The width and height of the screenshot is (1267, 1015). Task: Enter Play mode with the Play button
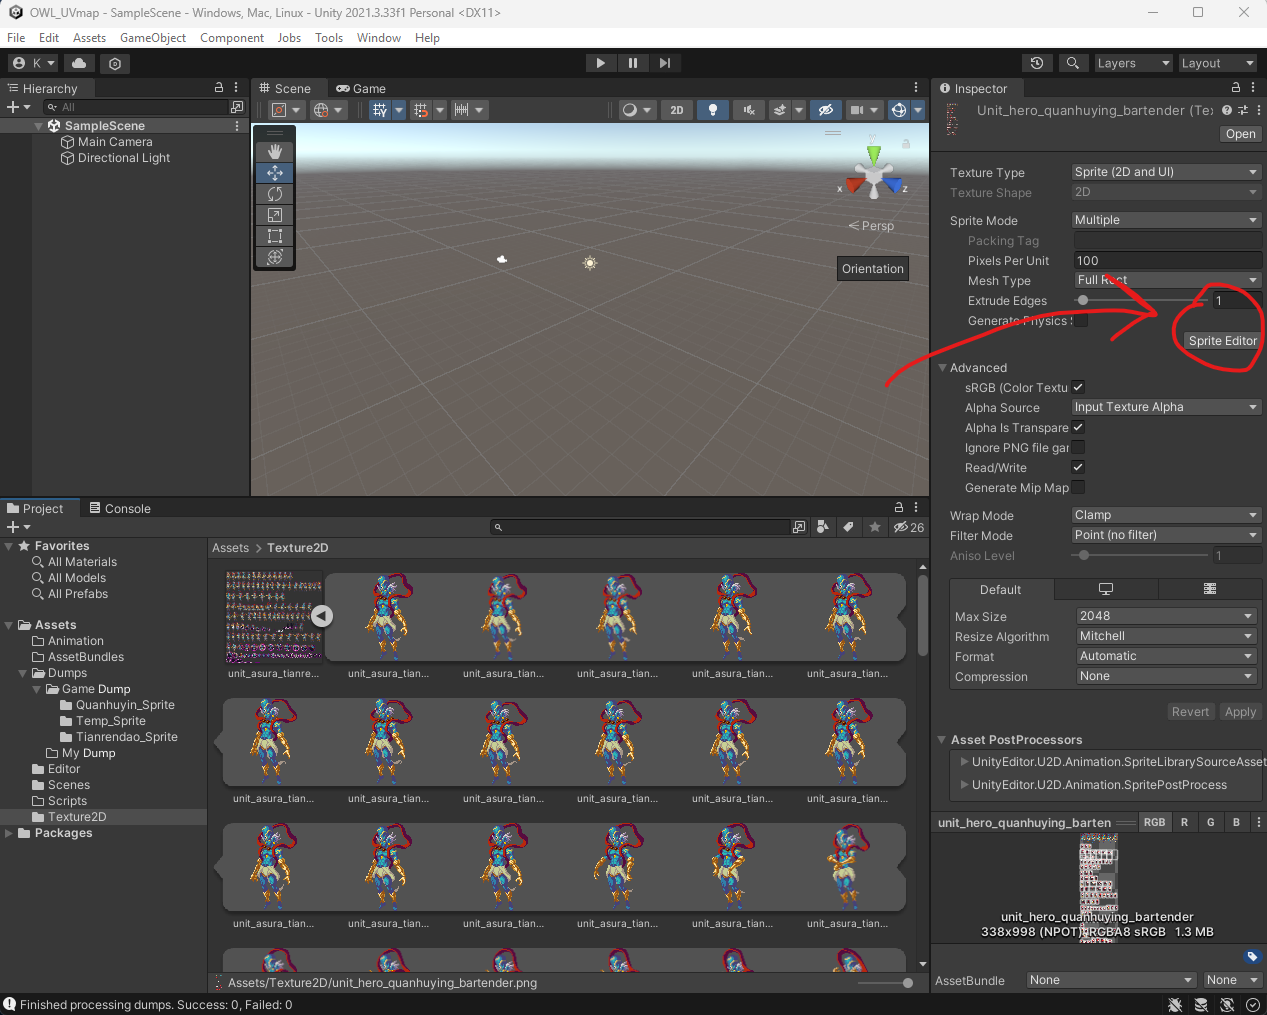point(600,62)
